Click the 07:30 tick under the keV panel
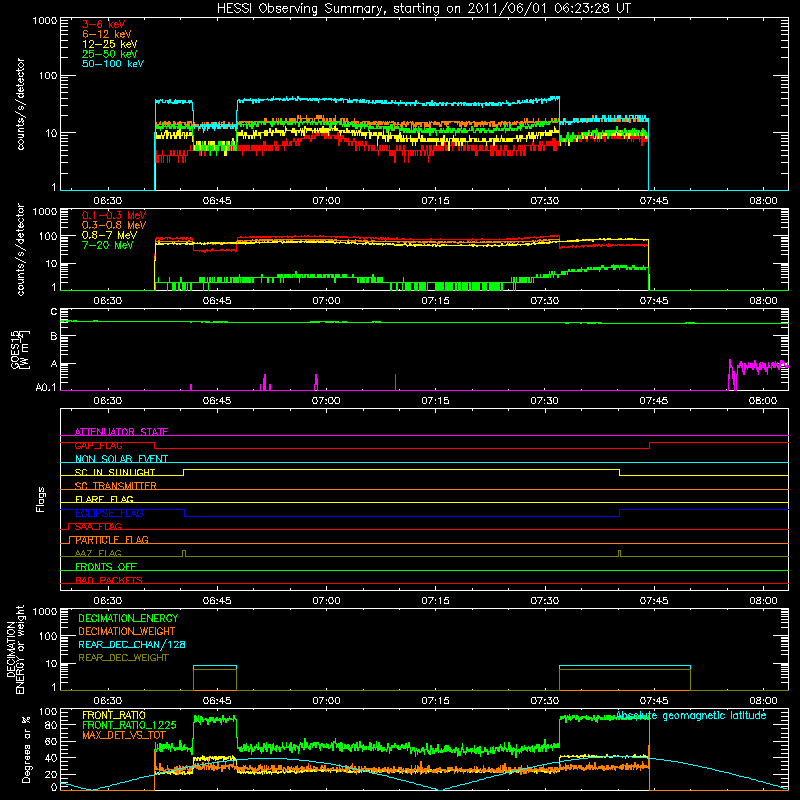800x800 pixels. (544, 201)
